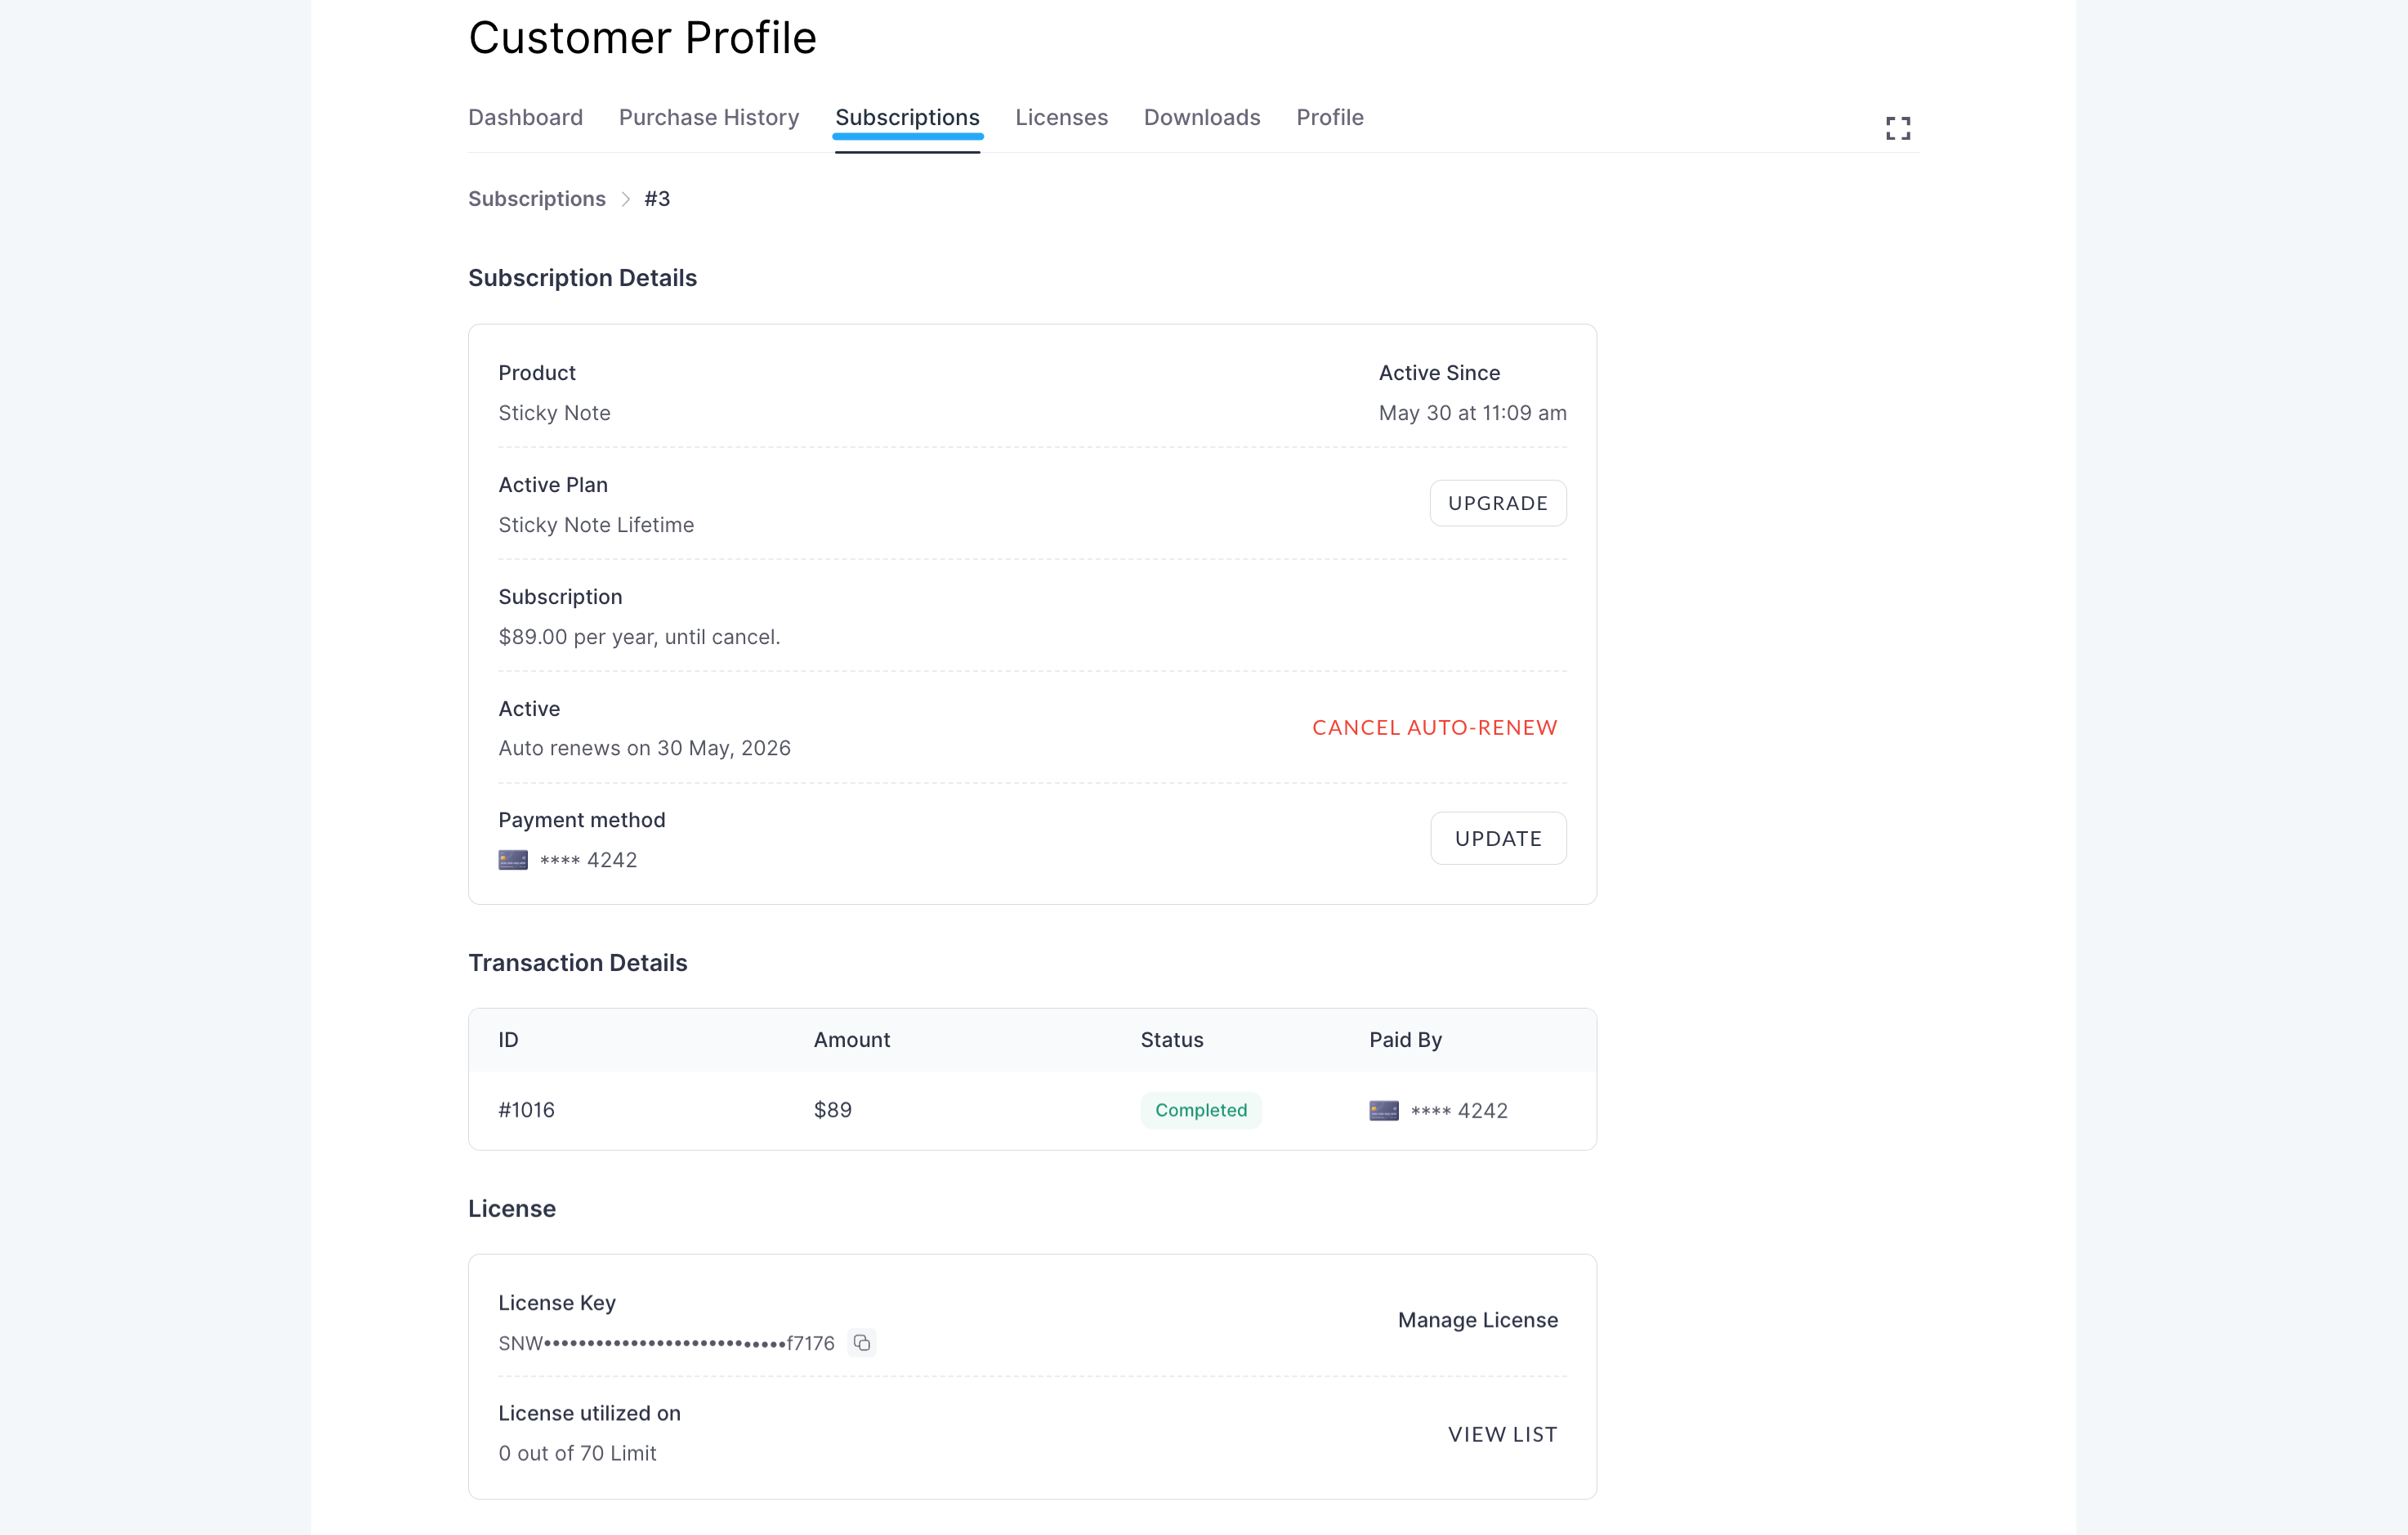
Task: Copy the license key with copy icon
Action: point(861,1343)
